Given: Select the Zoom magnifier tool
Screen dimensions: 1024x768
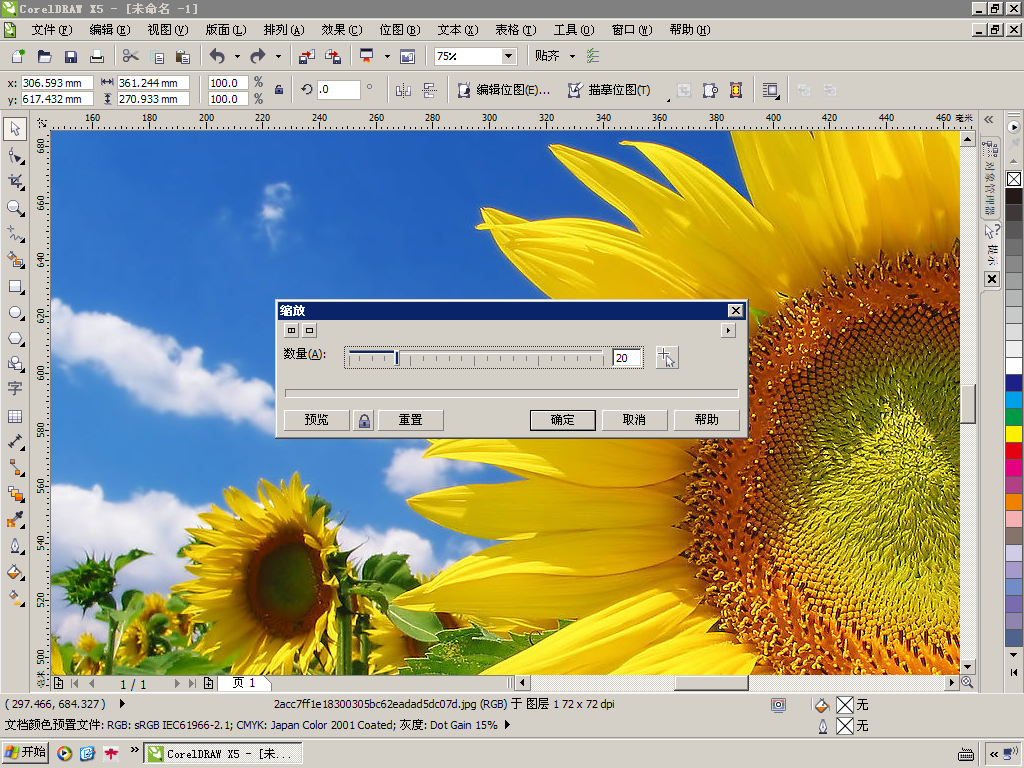Looking at the screenshot, I should (x=15, y=208).
